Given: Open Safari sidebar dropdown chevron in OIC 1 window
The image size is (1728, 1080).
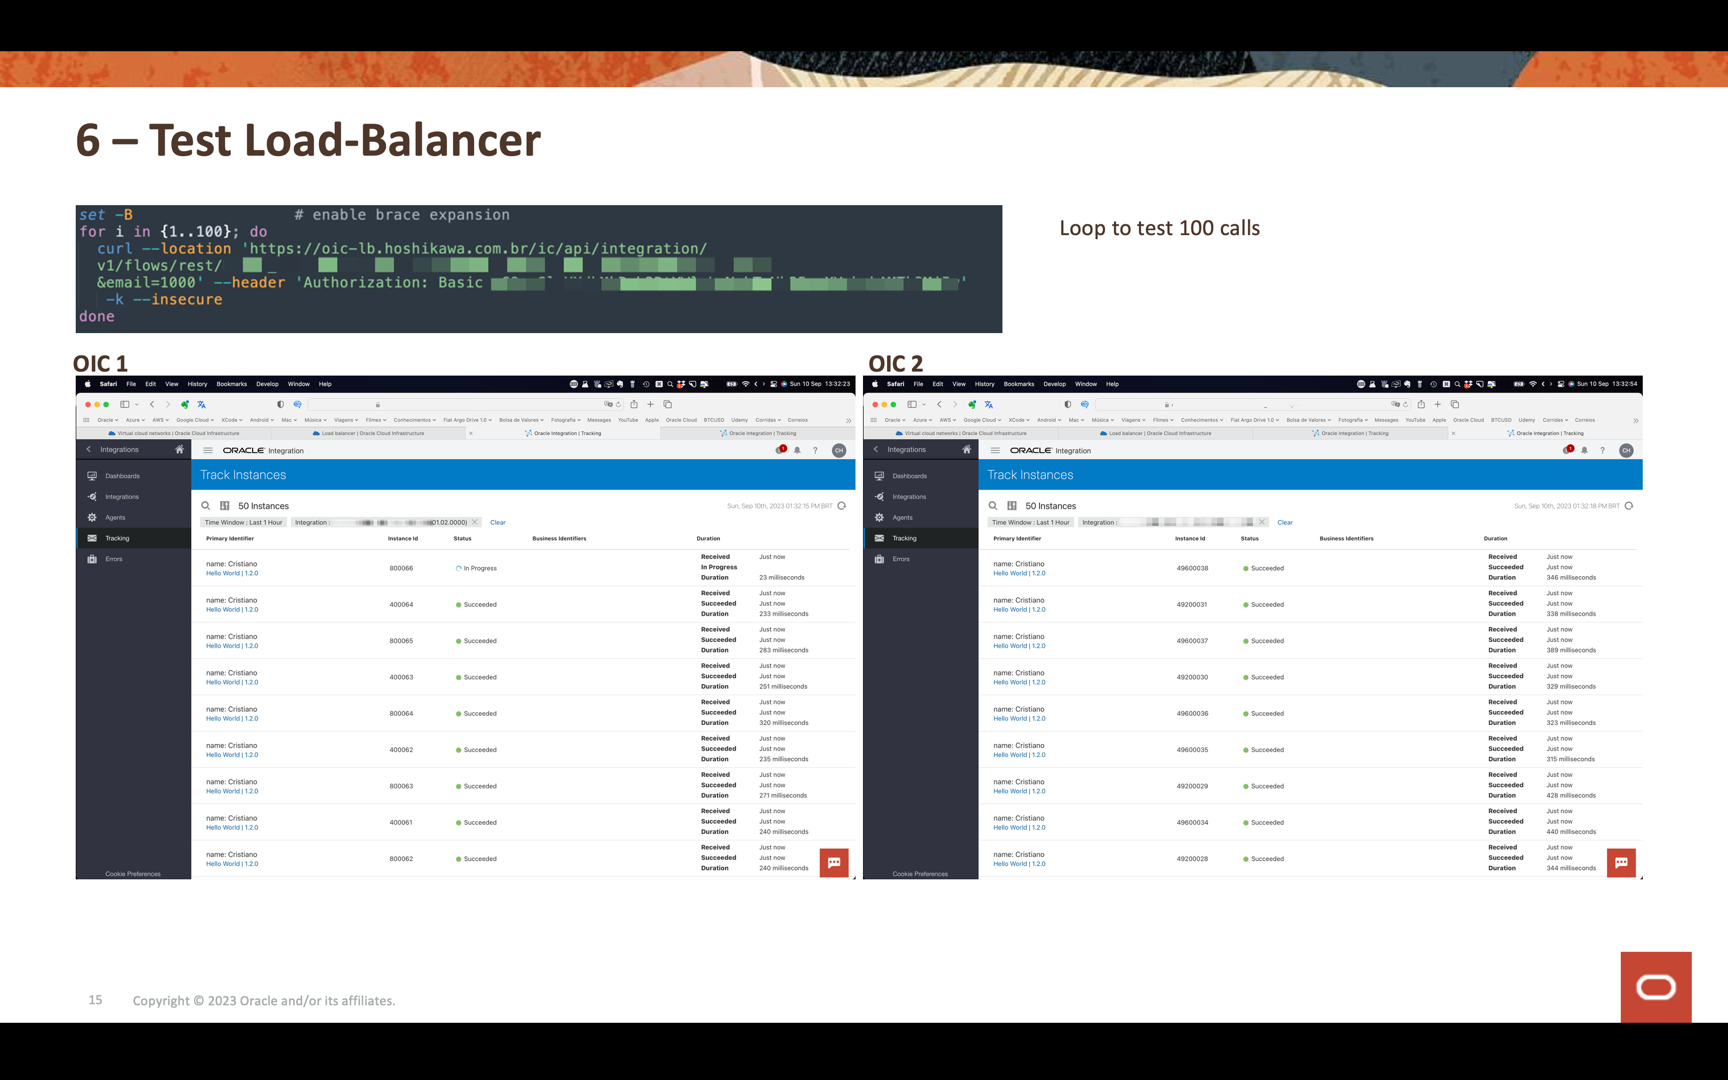Looking at the screenshot, I should click(137, 405).
